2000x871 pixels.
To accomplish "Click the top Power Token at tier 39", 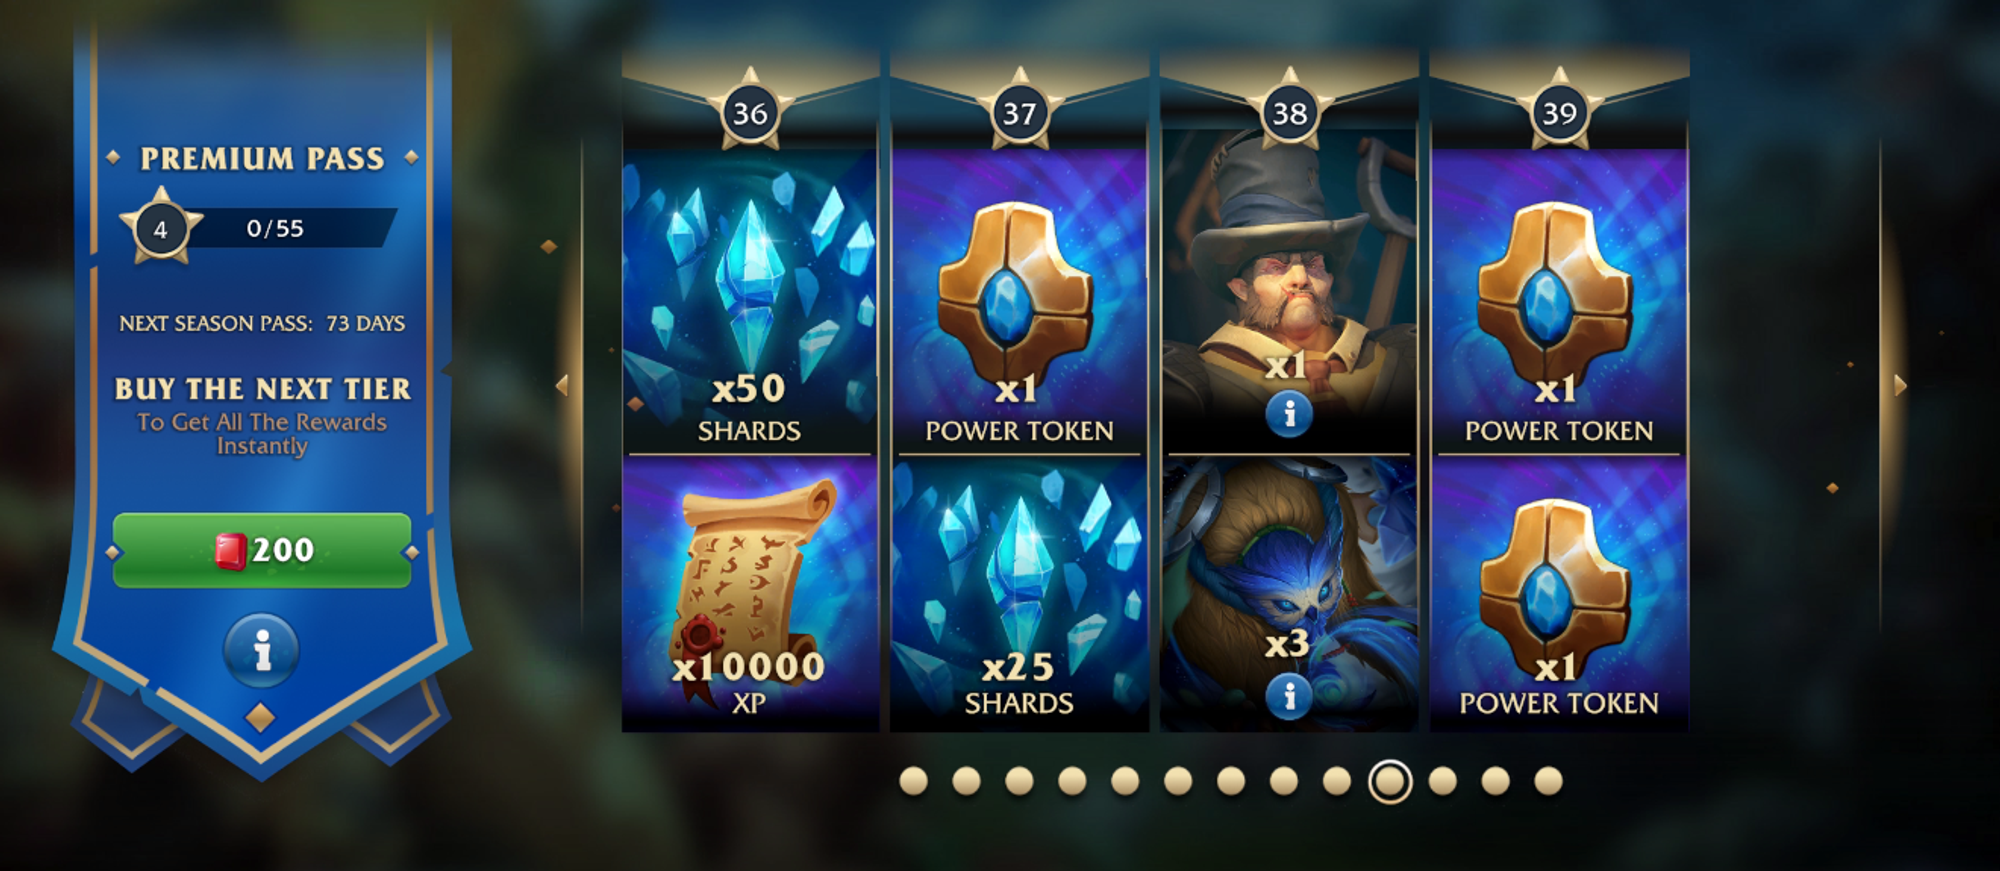I will pyautogui.click(x=1559, y=302).
